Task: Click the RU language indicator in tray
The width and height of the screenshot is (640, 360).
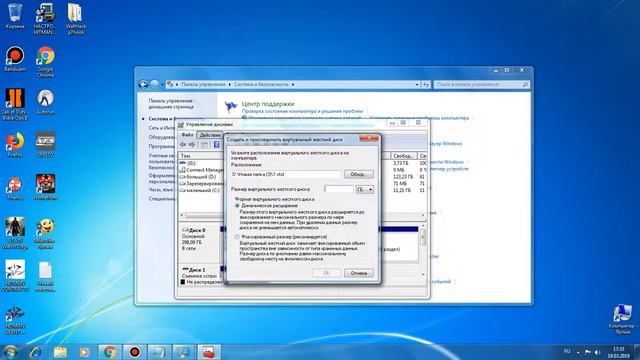Action: 567,351
